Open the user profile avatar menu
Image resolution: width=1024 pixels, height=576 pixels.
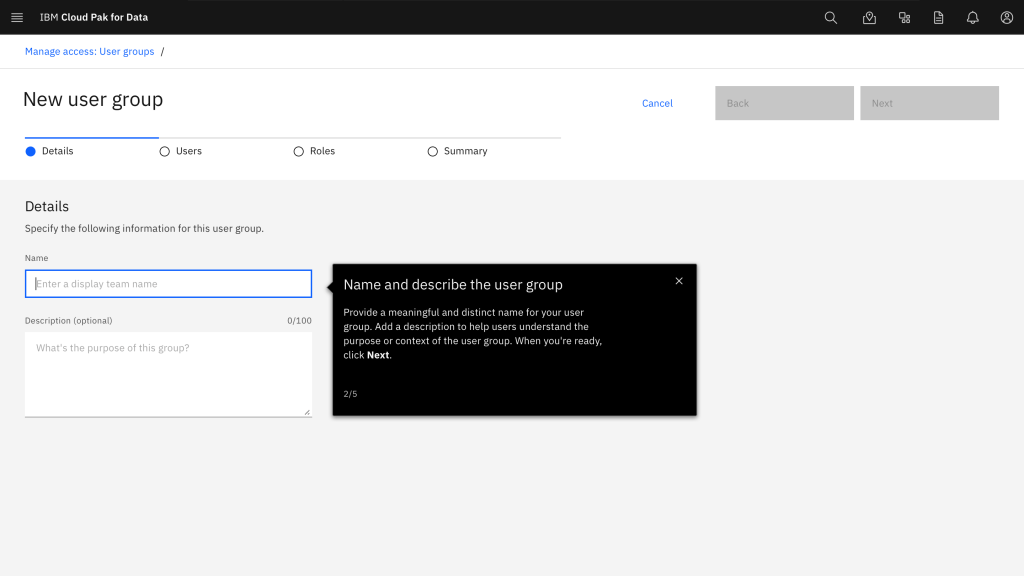coord(1006,17)
